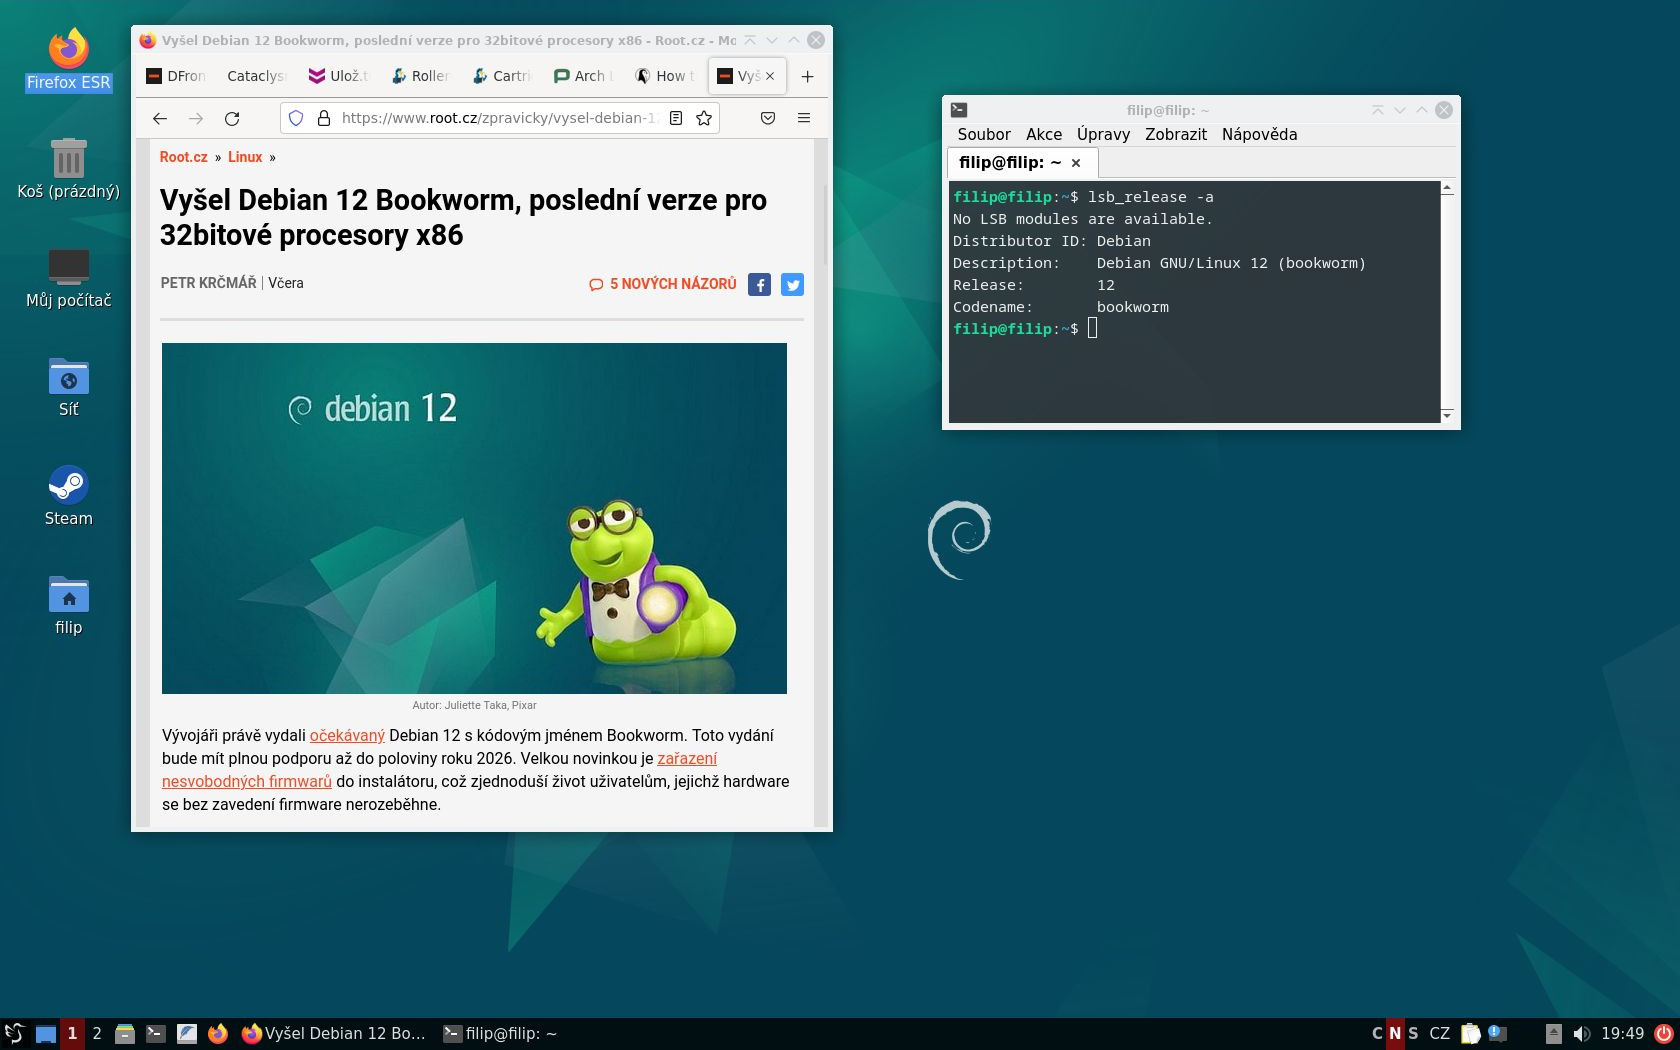Open the Thunar file manager from the taskbar
The image size is (1680, 1050).
[x=125, y=1034]
